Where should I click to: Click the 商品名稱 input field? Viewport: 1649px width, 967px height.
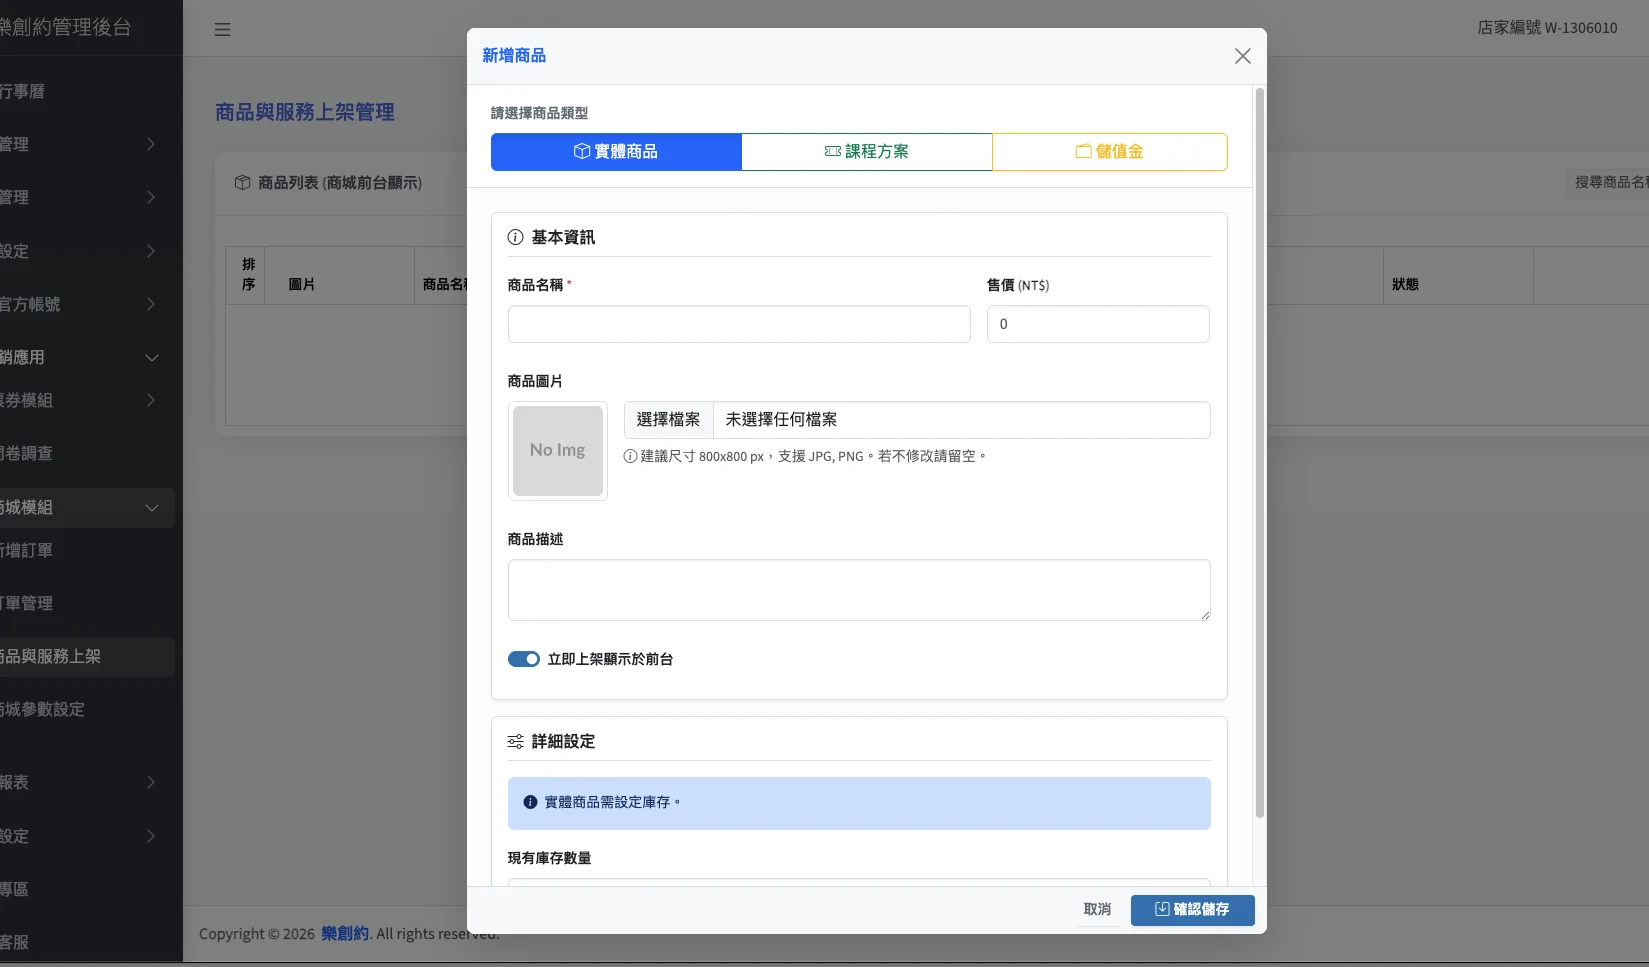738,324
